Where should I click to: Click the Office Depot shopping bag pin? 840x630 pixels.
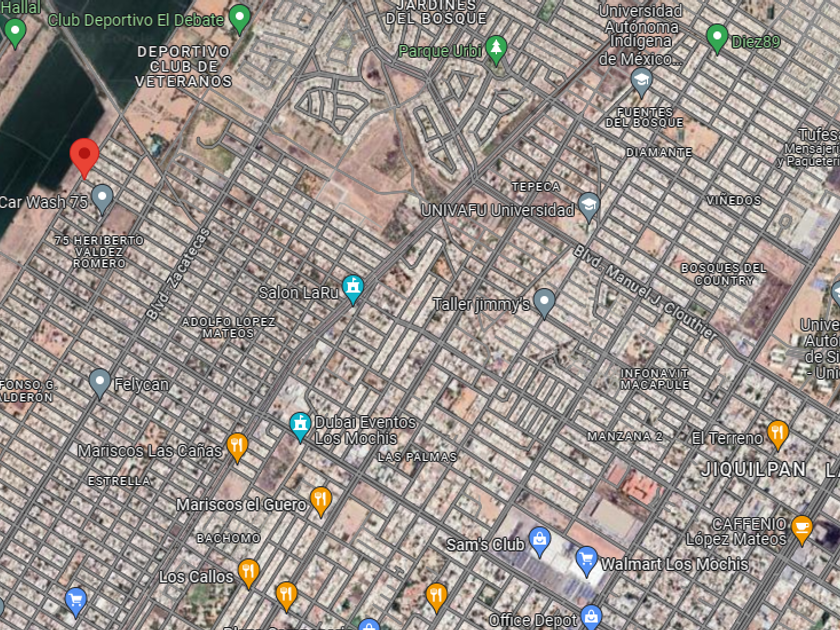[x=591, y=619]
